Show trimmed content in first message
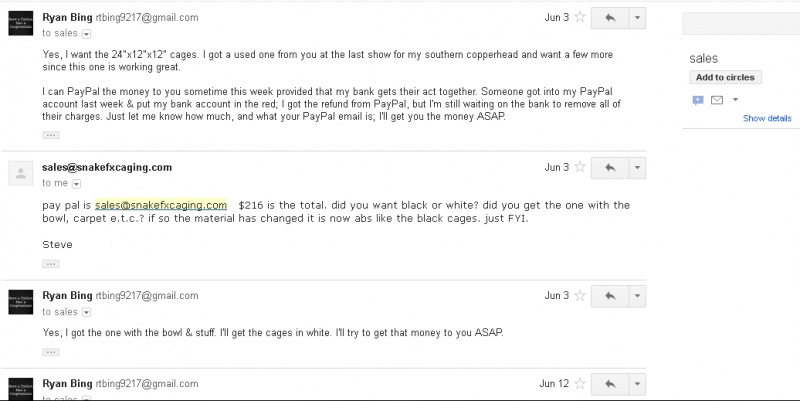This screenshot has height=401, width=800. pos(51,135)
